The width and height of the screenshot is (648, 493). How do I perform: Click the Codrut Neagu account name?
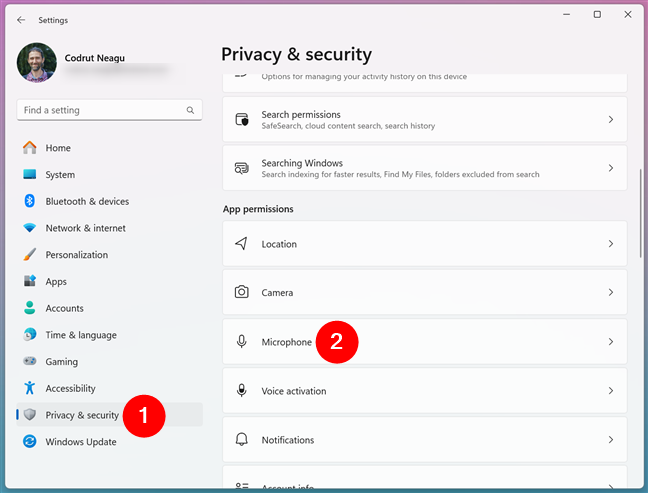click(95, 58)
